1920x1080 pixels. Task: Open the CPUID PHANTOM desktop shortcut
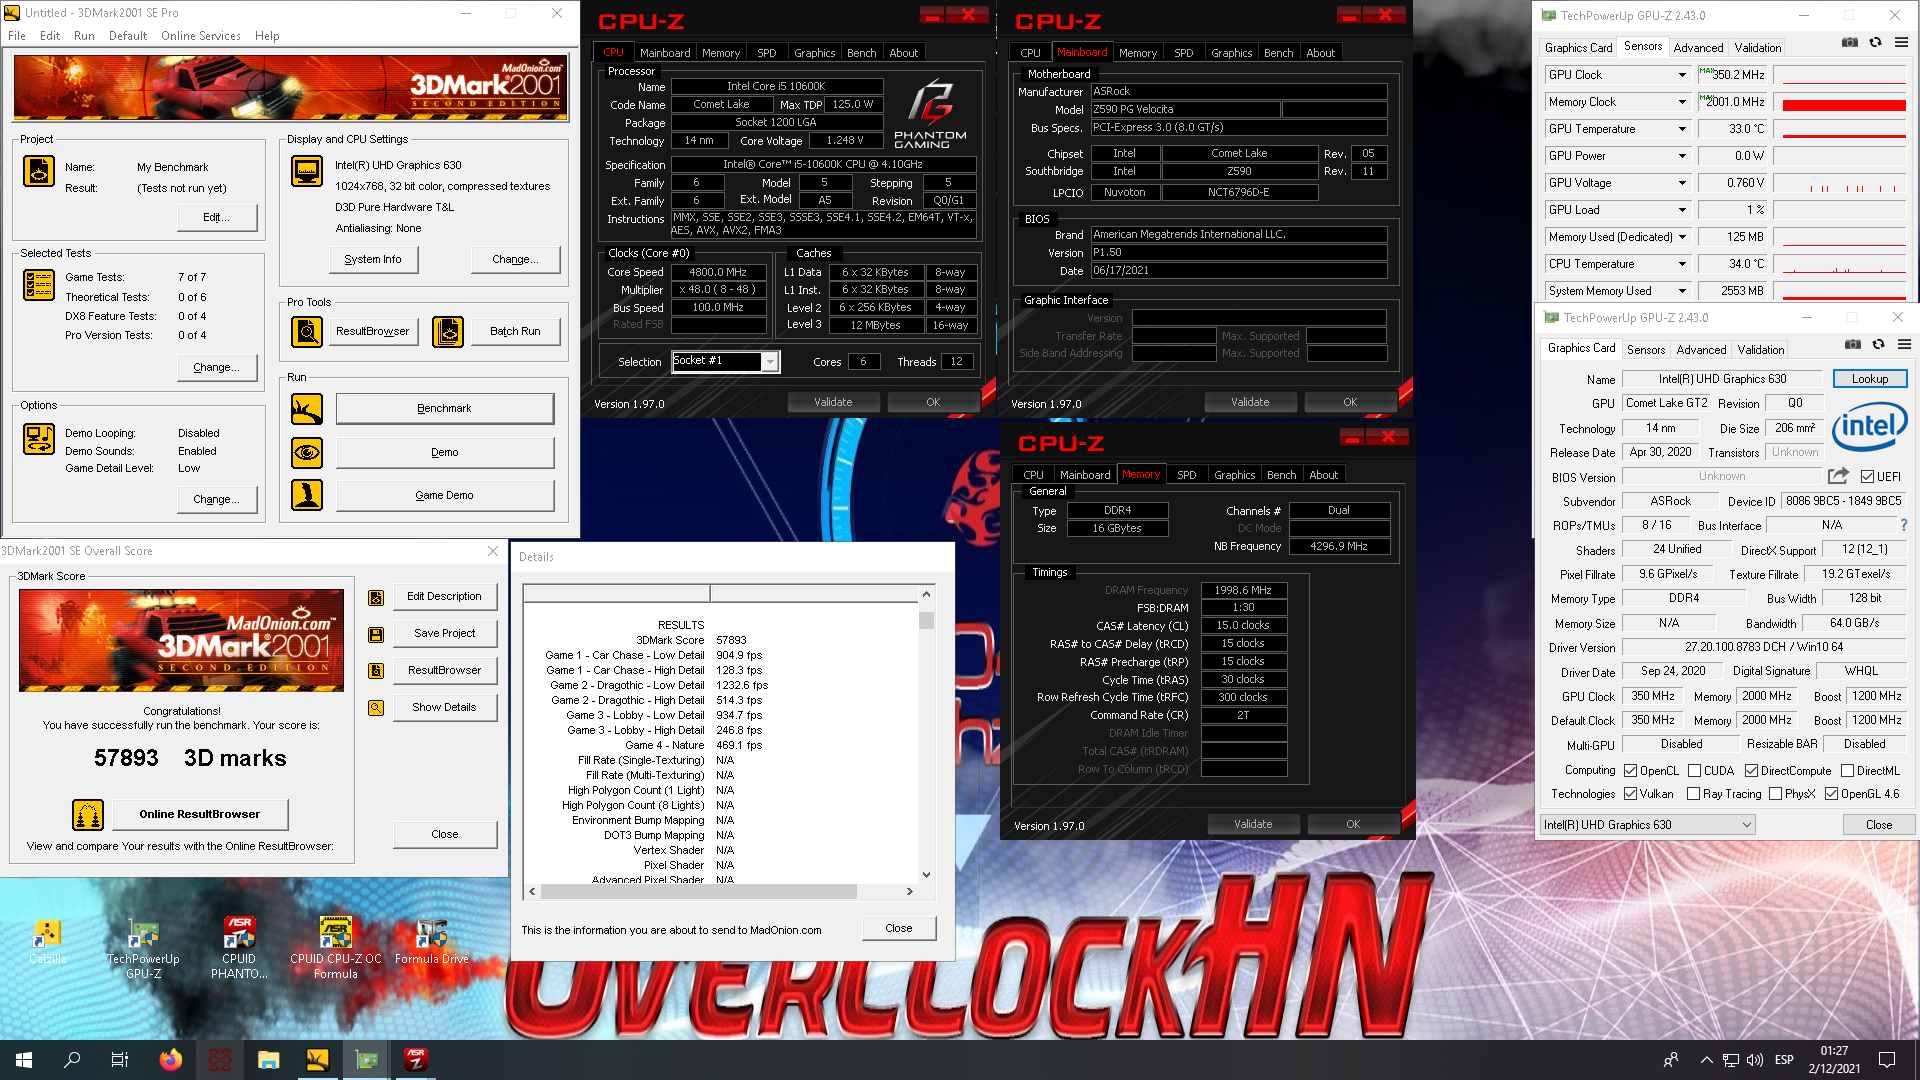click(x=239, y=949)
